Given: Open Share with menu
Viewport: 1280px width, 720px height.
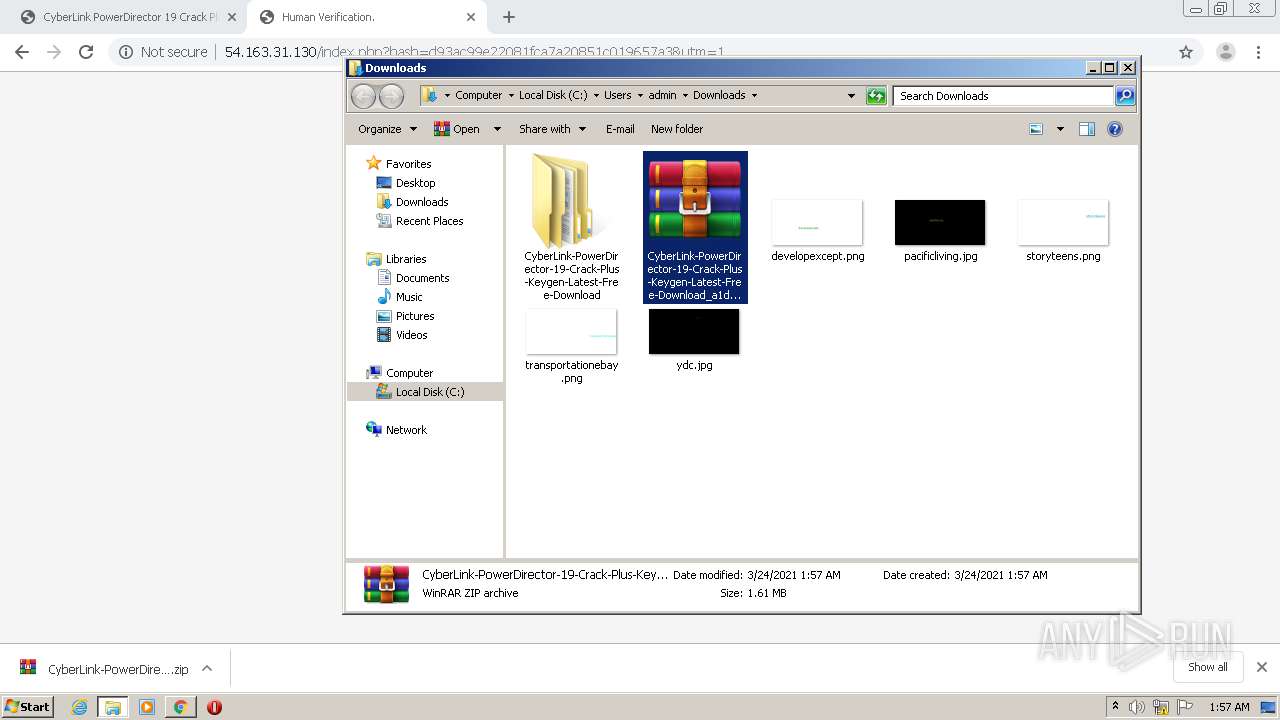Looking at the screenshot, I should coord(551,129).
